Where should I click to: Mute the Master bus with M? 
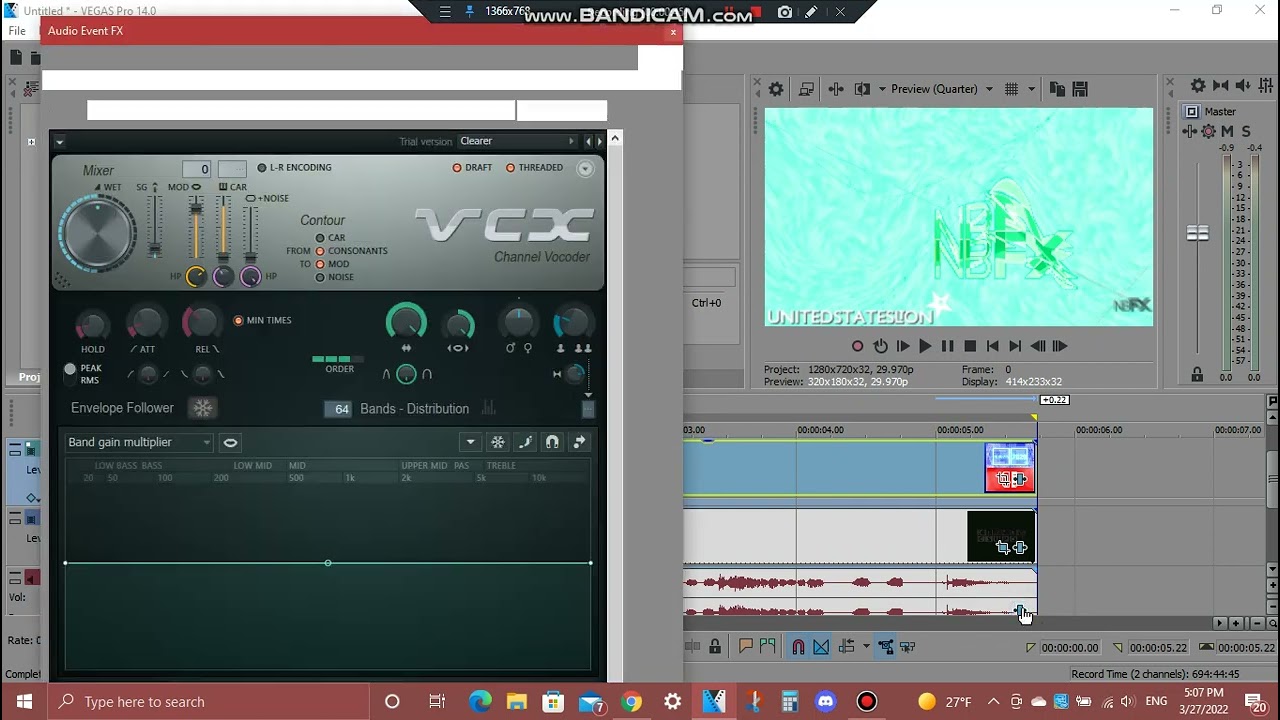pos(1227,131)
